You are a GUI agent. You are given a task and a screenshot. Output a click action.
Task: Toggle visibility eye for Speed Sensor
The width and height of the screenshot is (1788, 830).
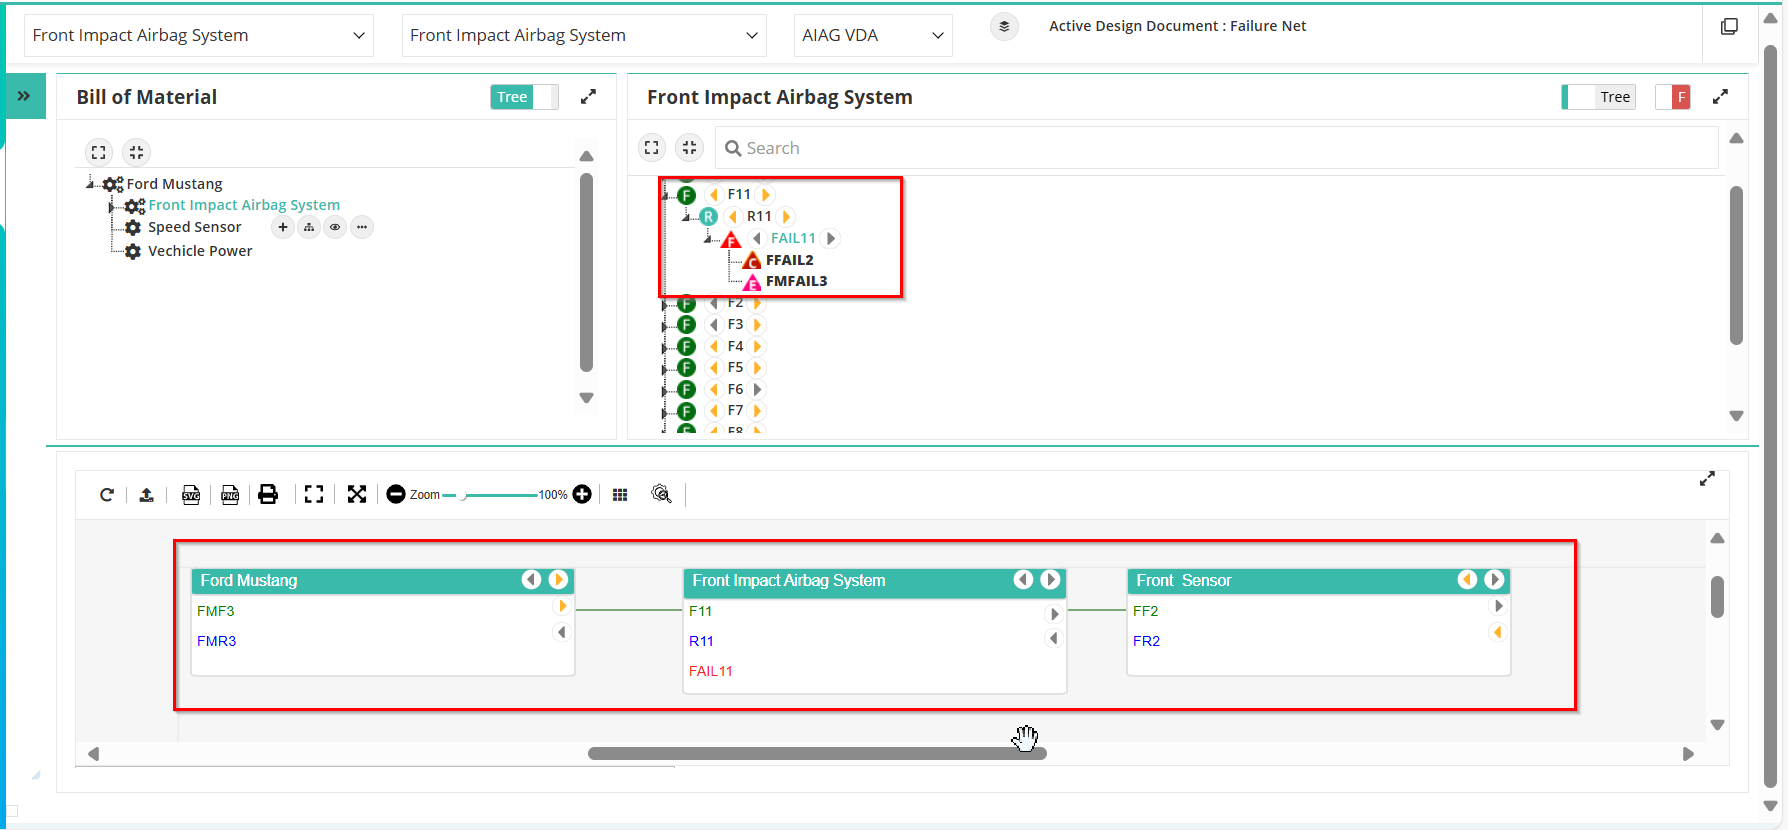[335, 227]
